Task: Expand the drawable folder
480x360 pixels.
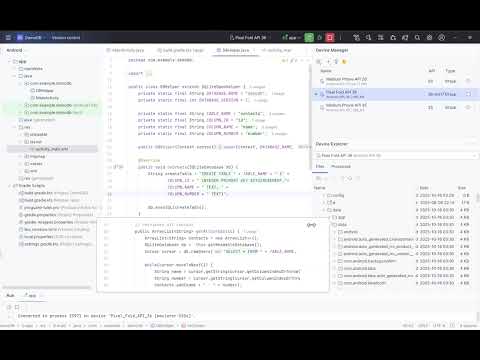Action: pos(21,135)
